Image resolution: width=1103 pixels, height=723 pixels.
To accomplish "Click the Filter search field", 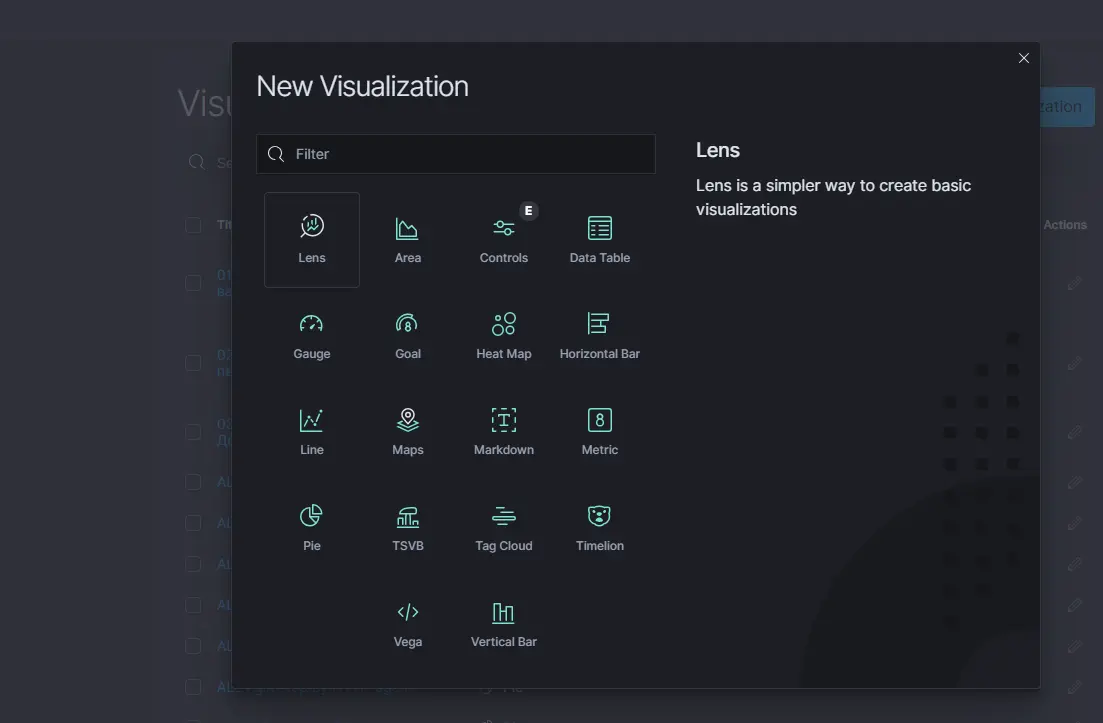I will [470, 154].
